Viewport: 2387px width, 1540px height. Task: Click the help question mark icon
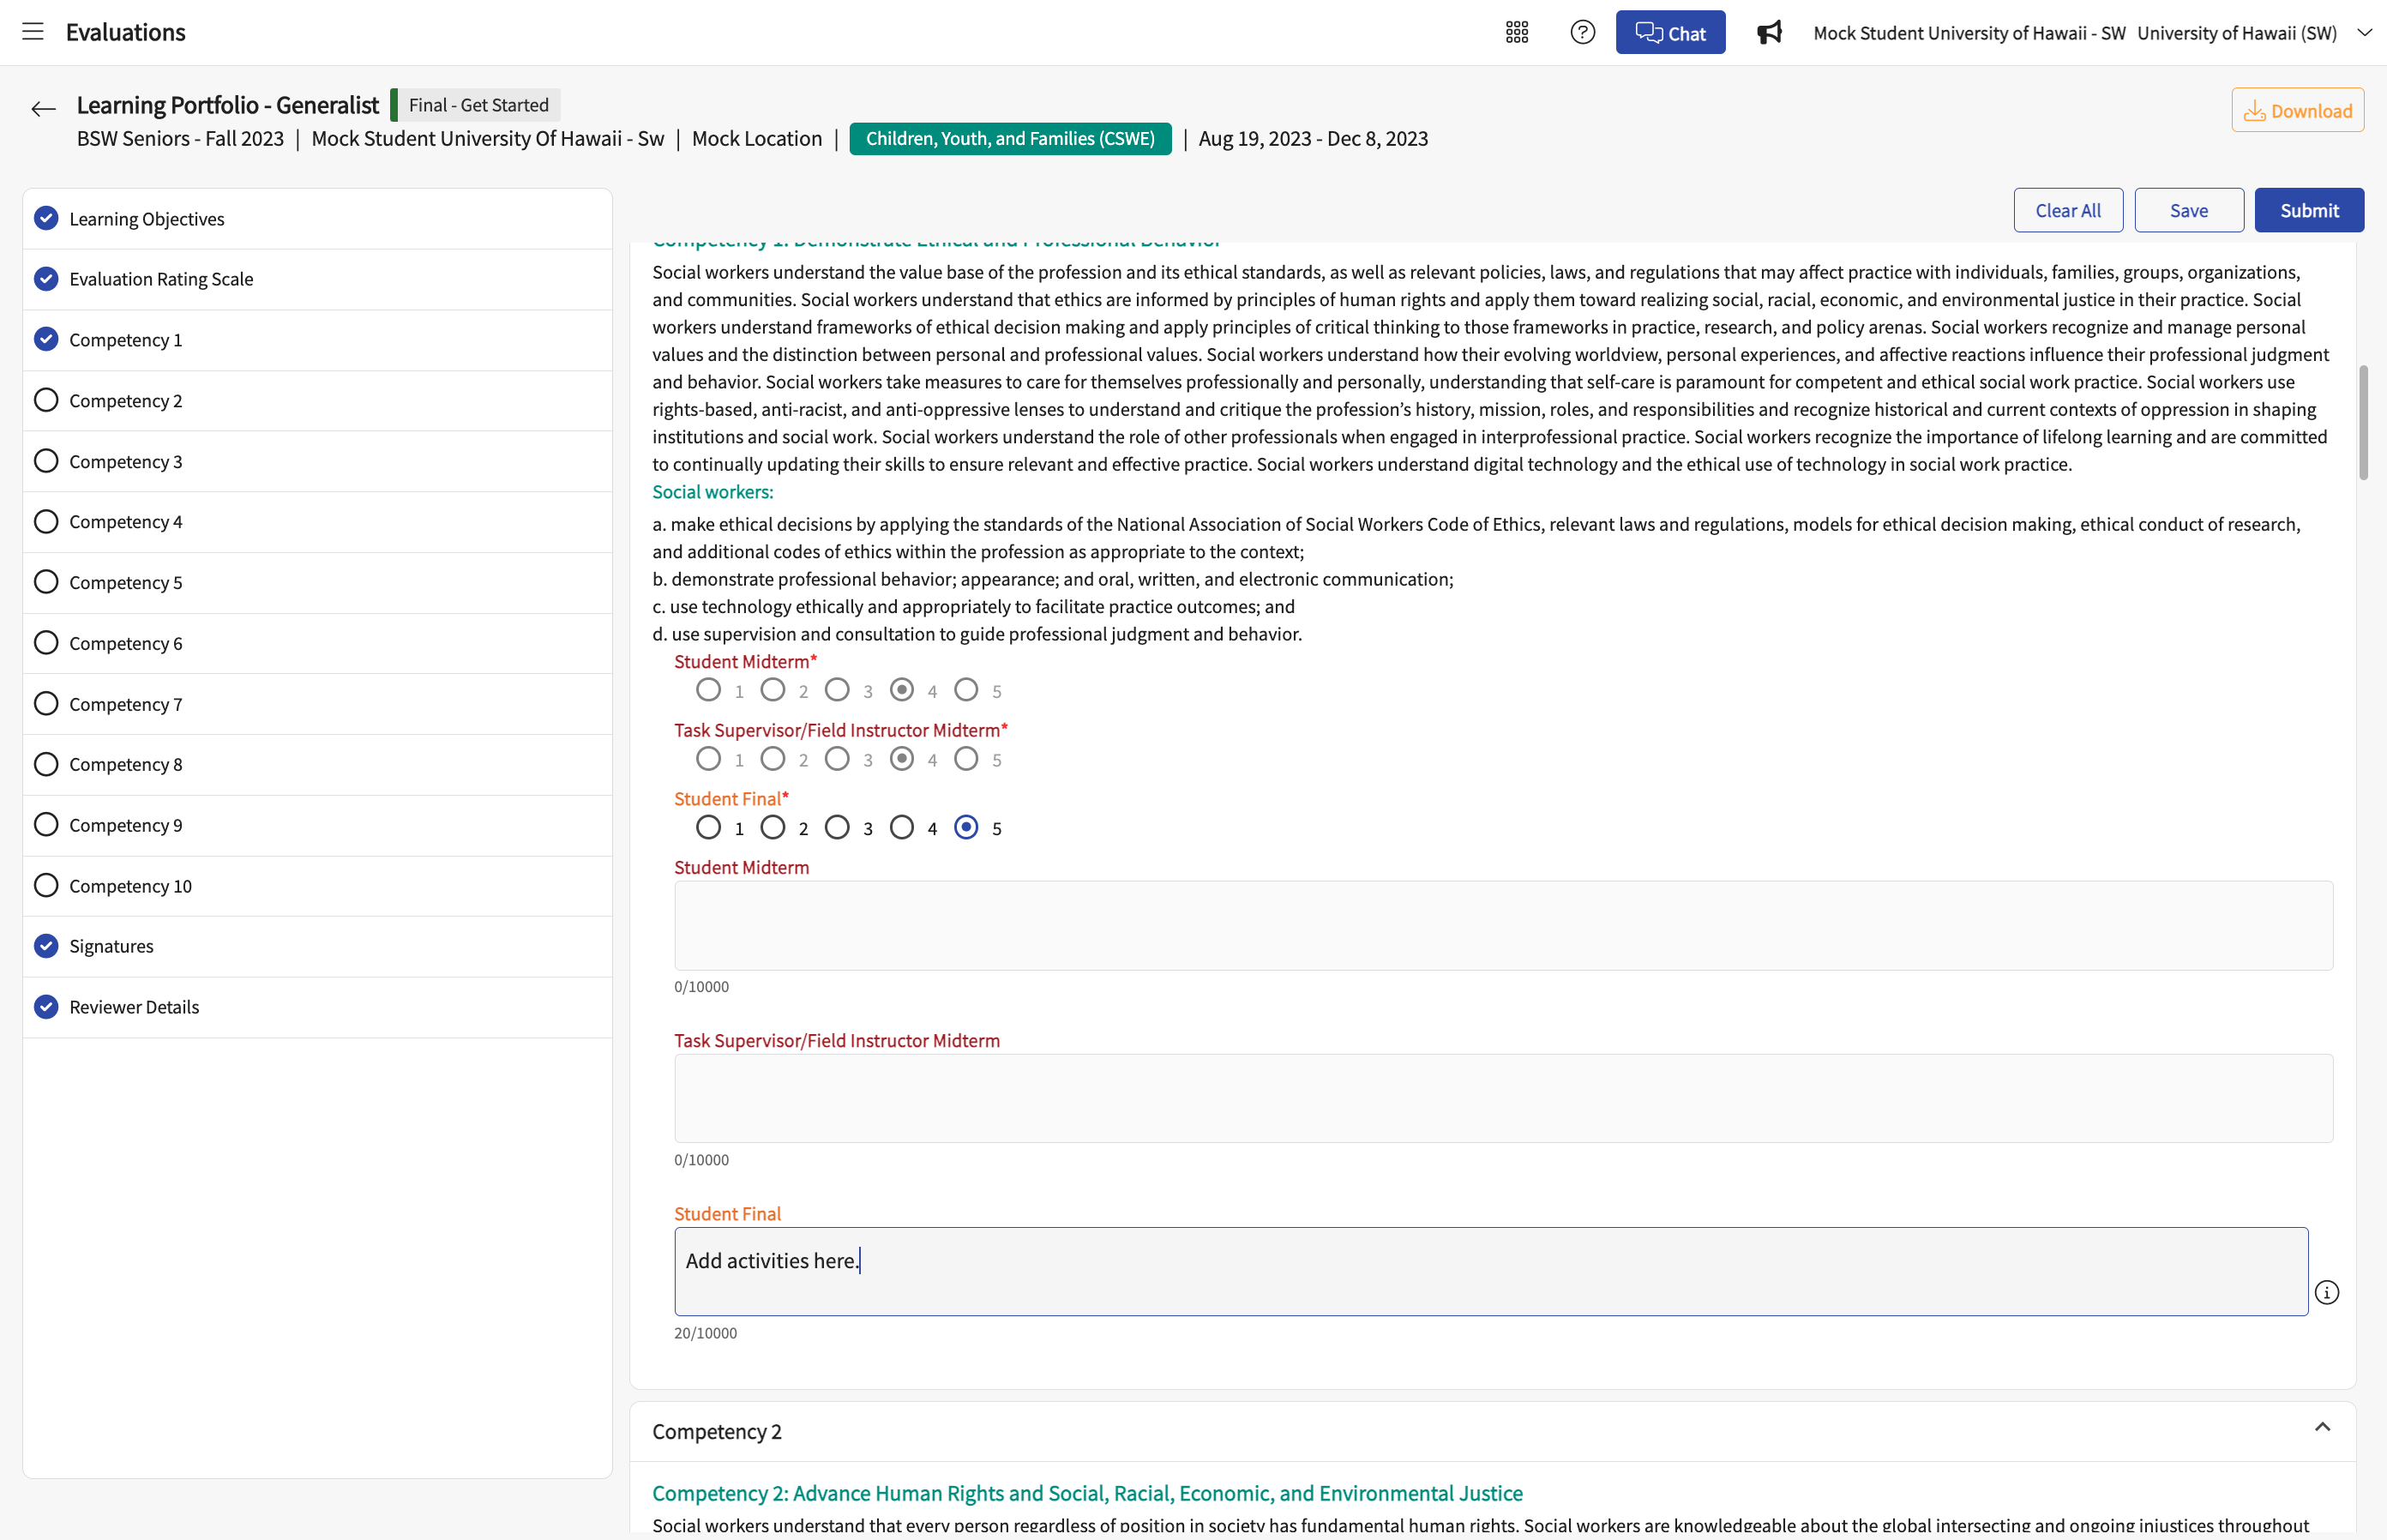[x=1582, y=32]
